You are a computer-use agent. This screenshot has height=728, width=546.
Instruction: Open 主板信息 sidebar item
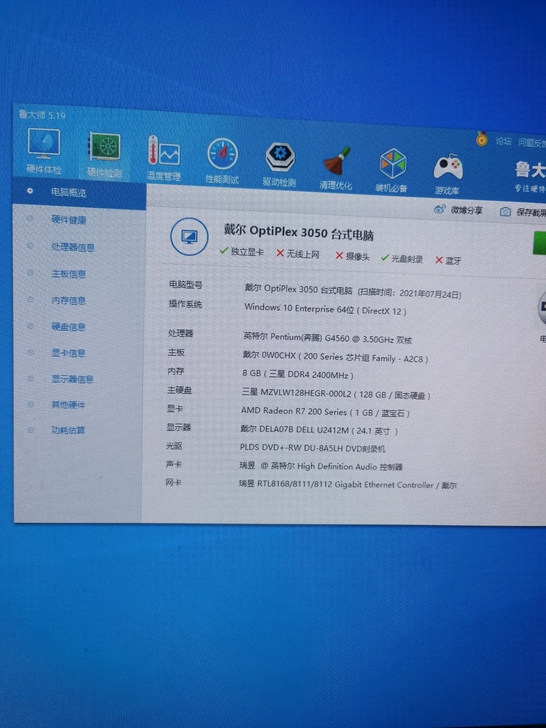69,274
